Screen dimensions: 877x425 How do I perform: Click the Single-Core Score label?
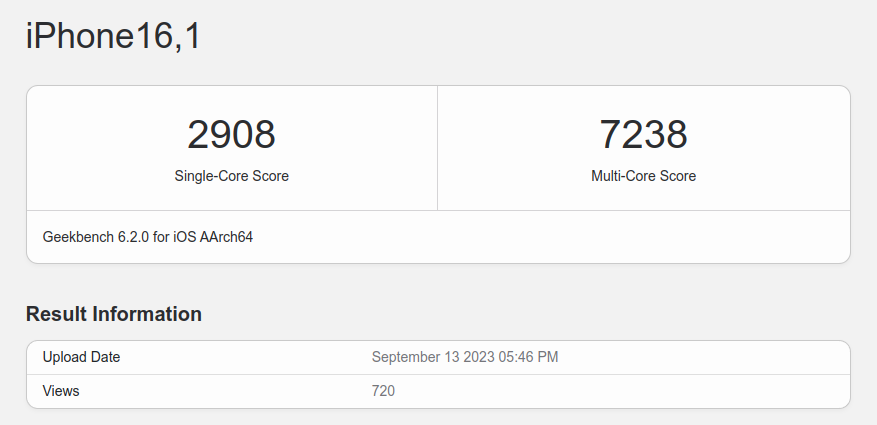pos(231,176)
